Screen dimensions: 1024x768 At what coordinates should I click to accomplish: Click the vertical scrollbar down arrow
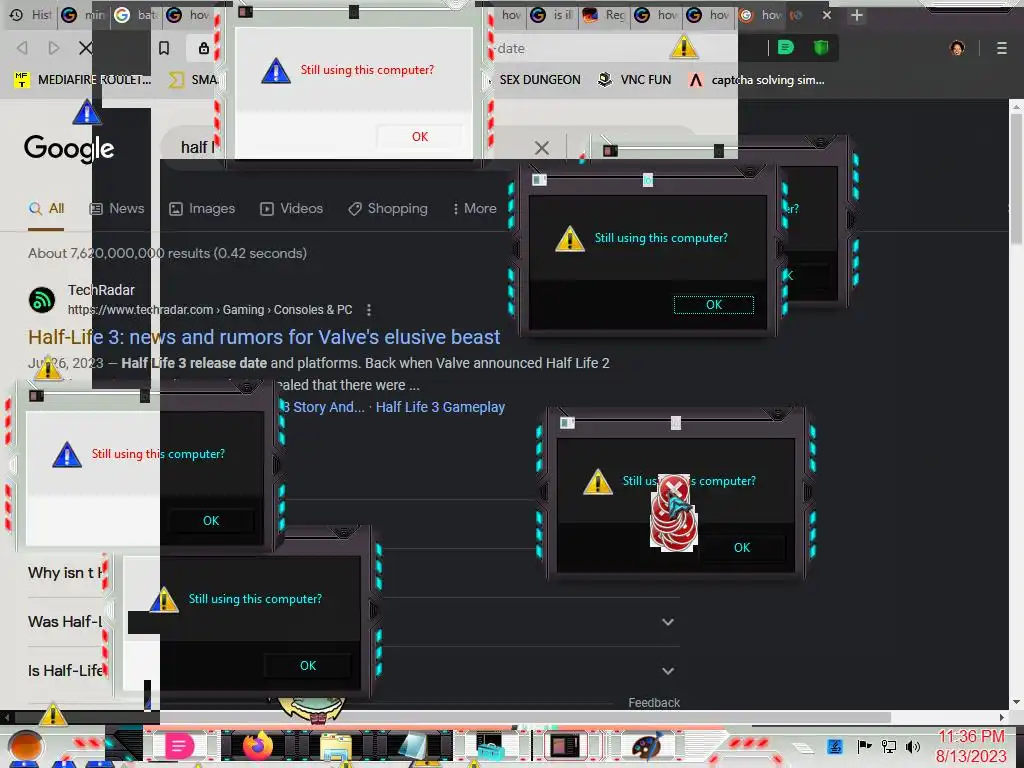[1016, 702]
